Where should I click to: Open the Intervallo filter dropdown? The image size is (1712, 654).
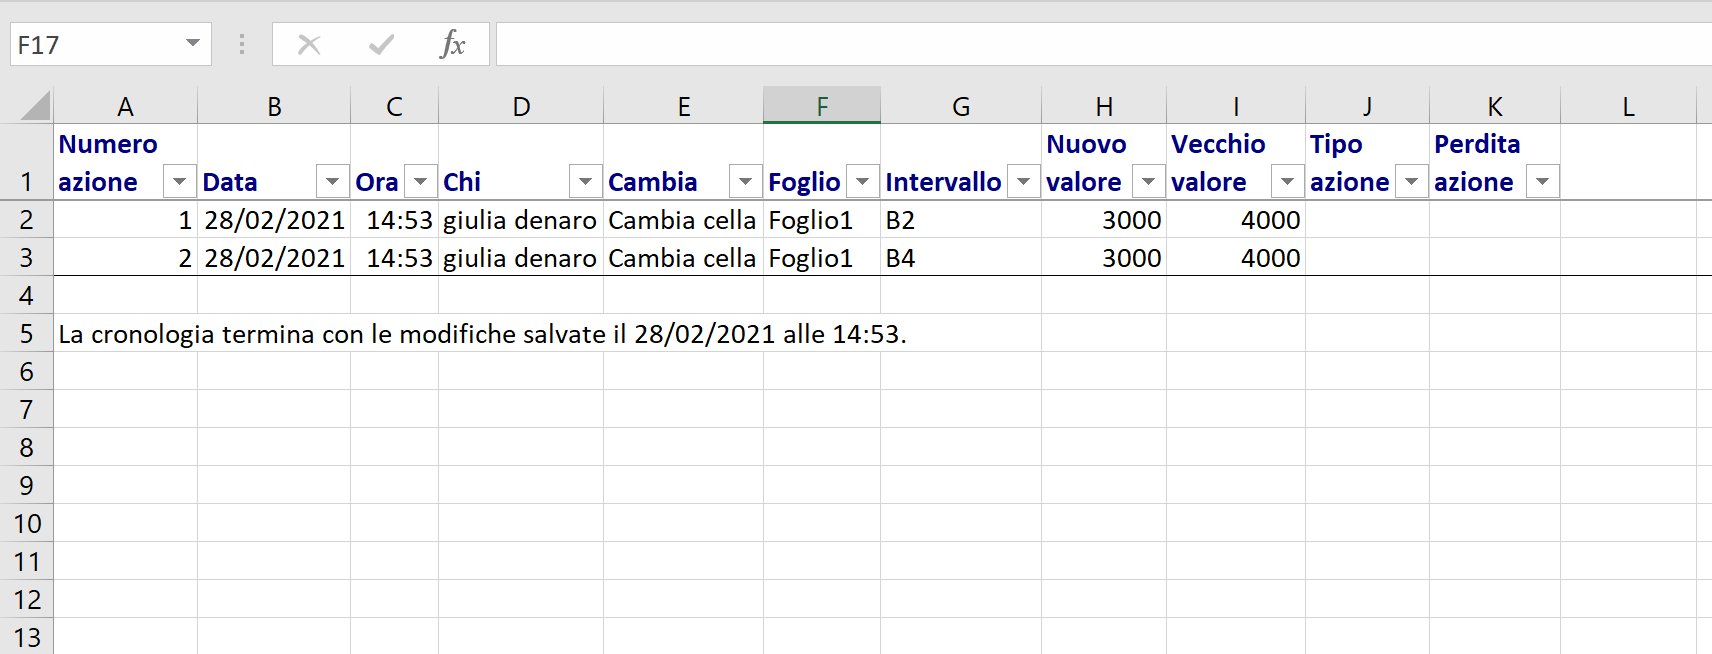pyautogui.click(x=1023, y=181)
